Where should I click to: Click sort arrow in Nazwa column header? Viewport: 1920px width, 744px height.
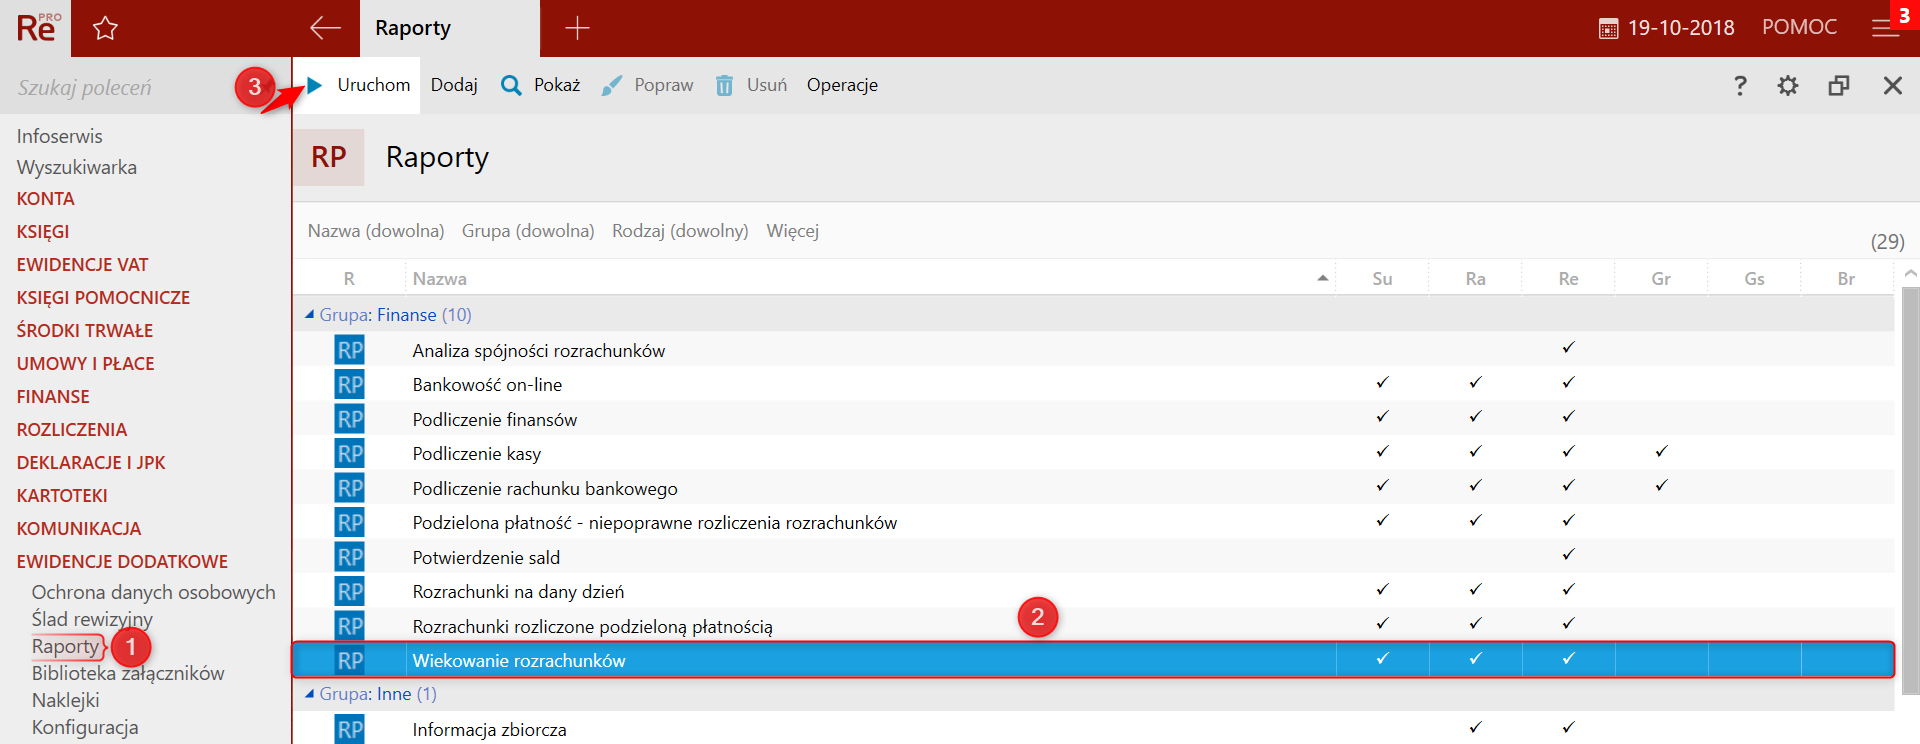[1323, 278]
